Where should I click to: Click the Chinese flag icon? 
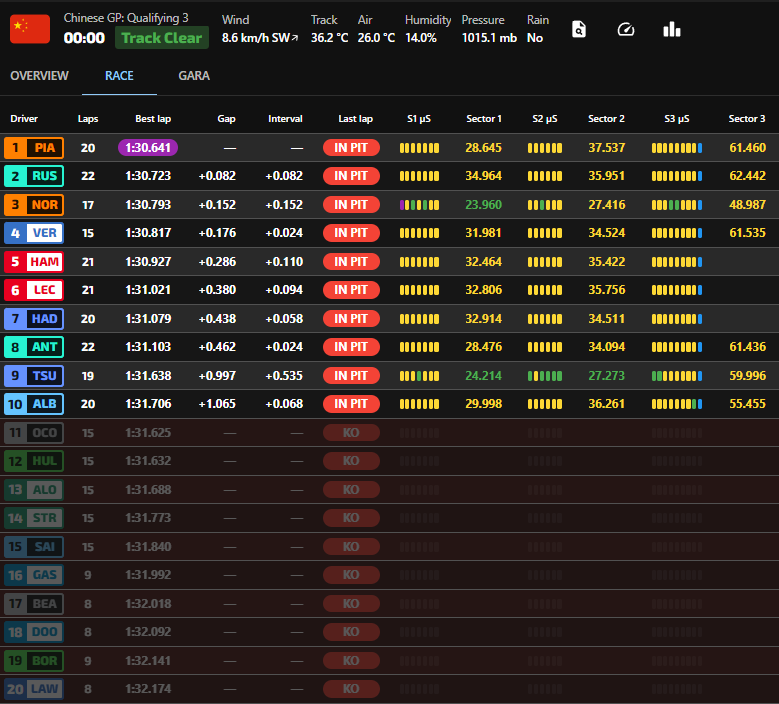29,30
